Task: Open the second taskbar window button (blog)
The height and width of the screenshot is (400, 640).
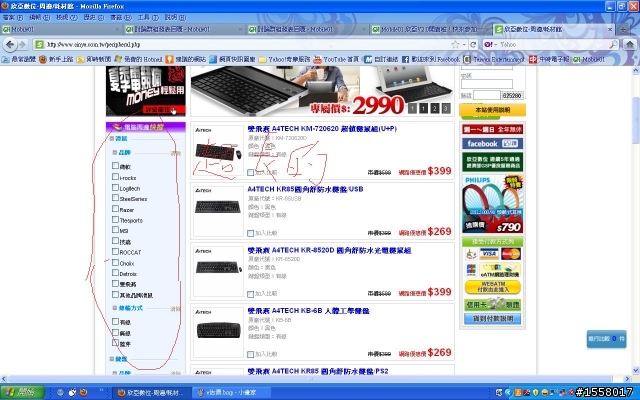Action: 231,393
